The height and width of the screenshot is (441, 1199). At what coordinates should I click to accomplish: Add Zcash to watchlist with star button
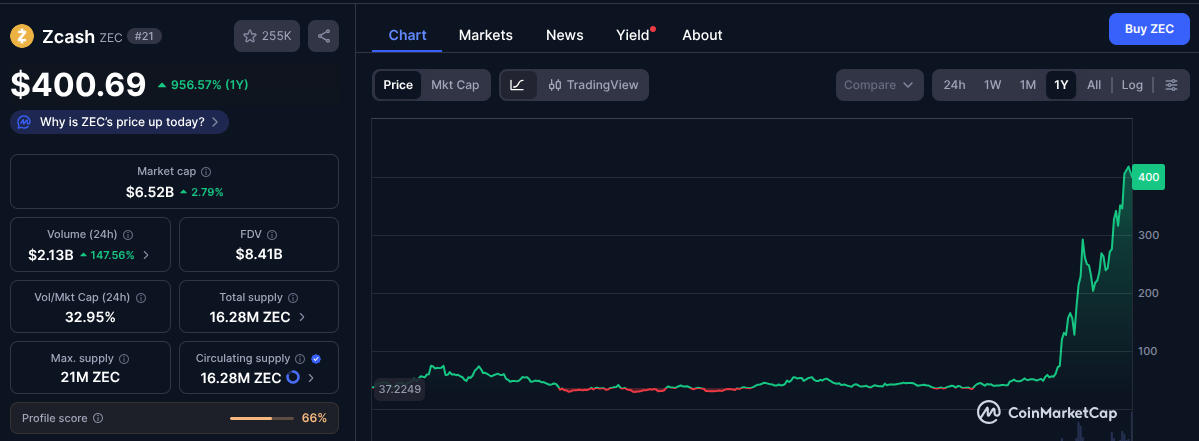click(x=267, y=36)
